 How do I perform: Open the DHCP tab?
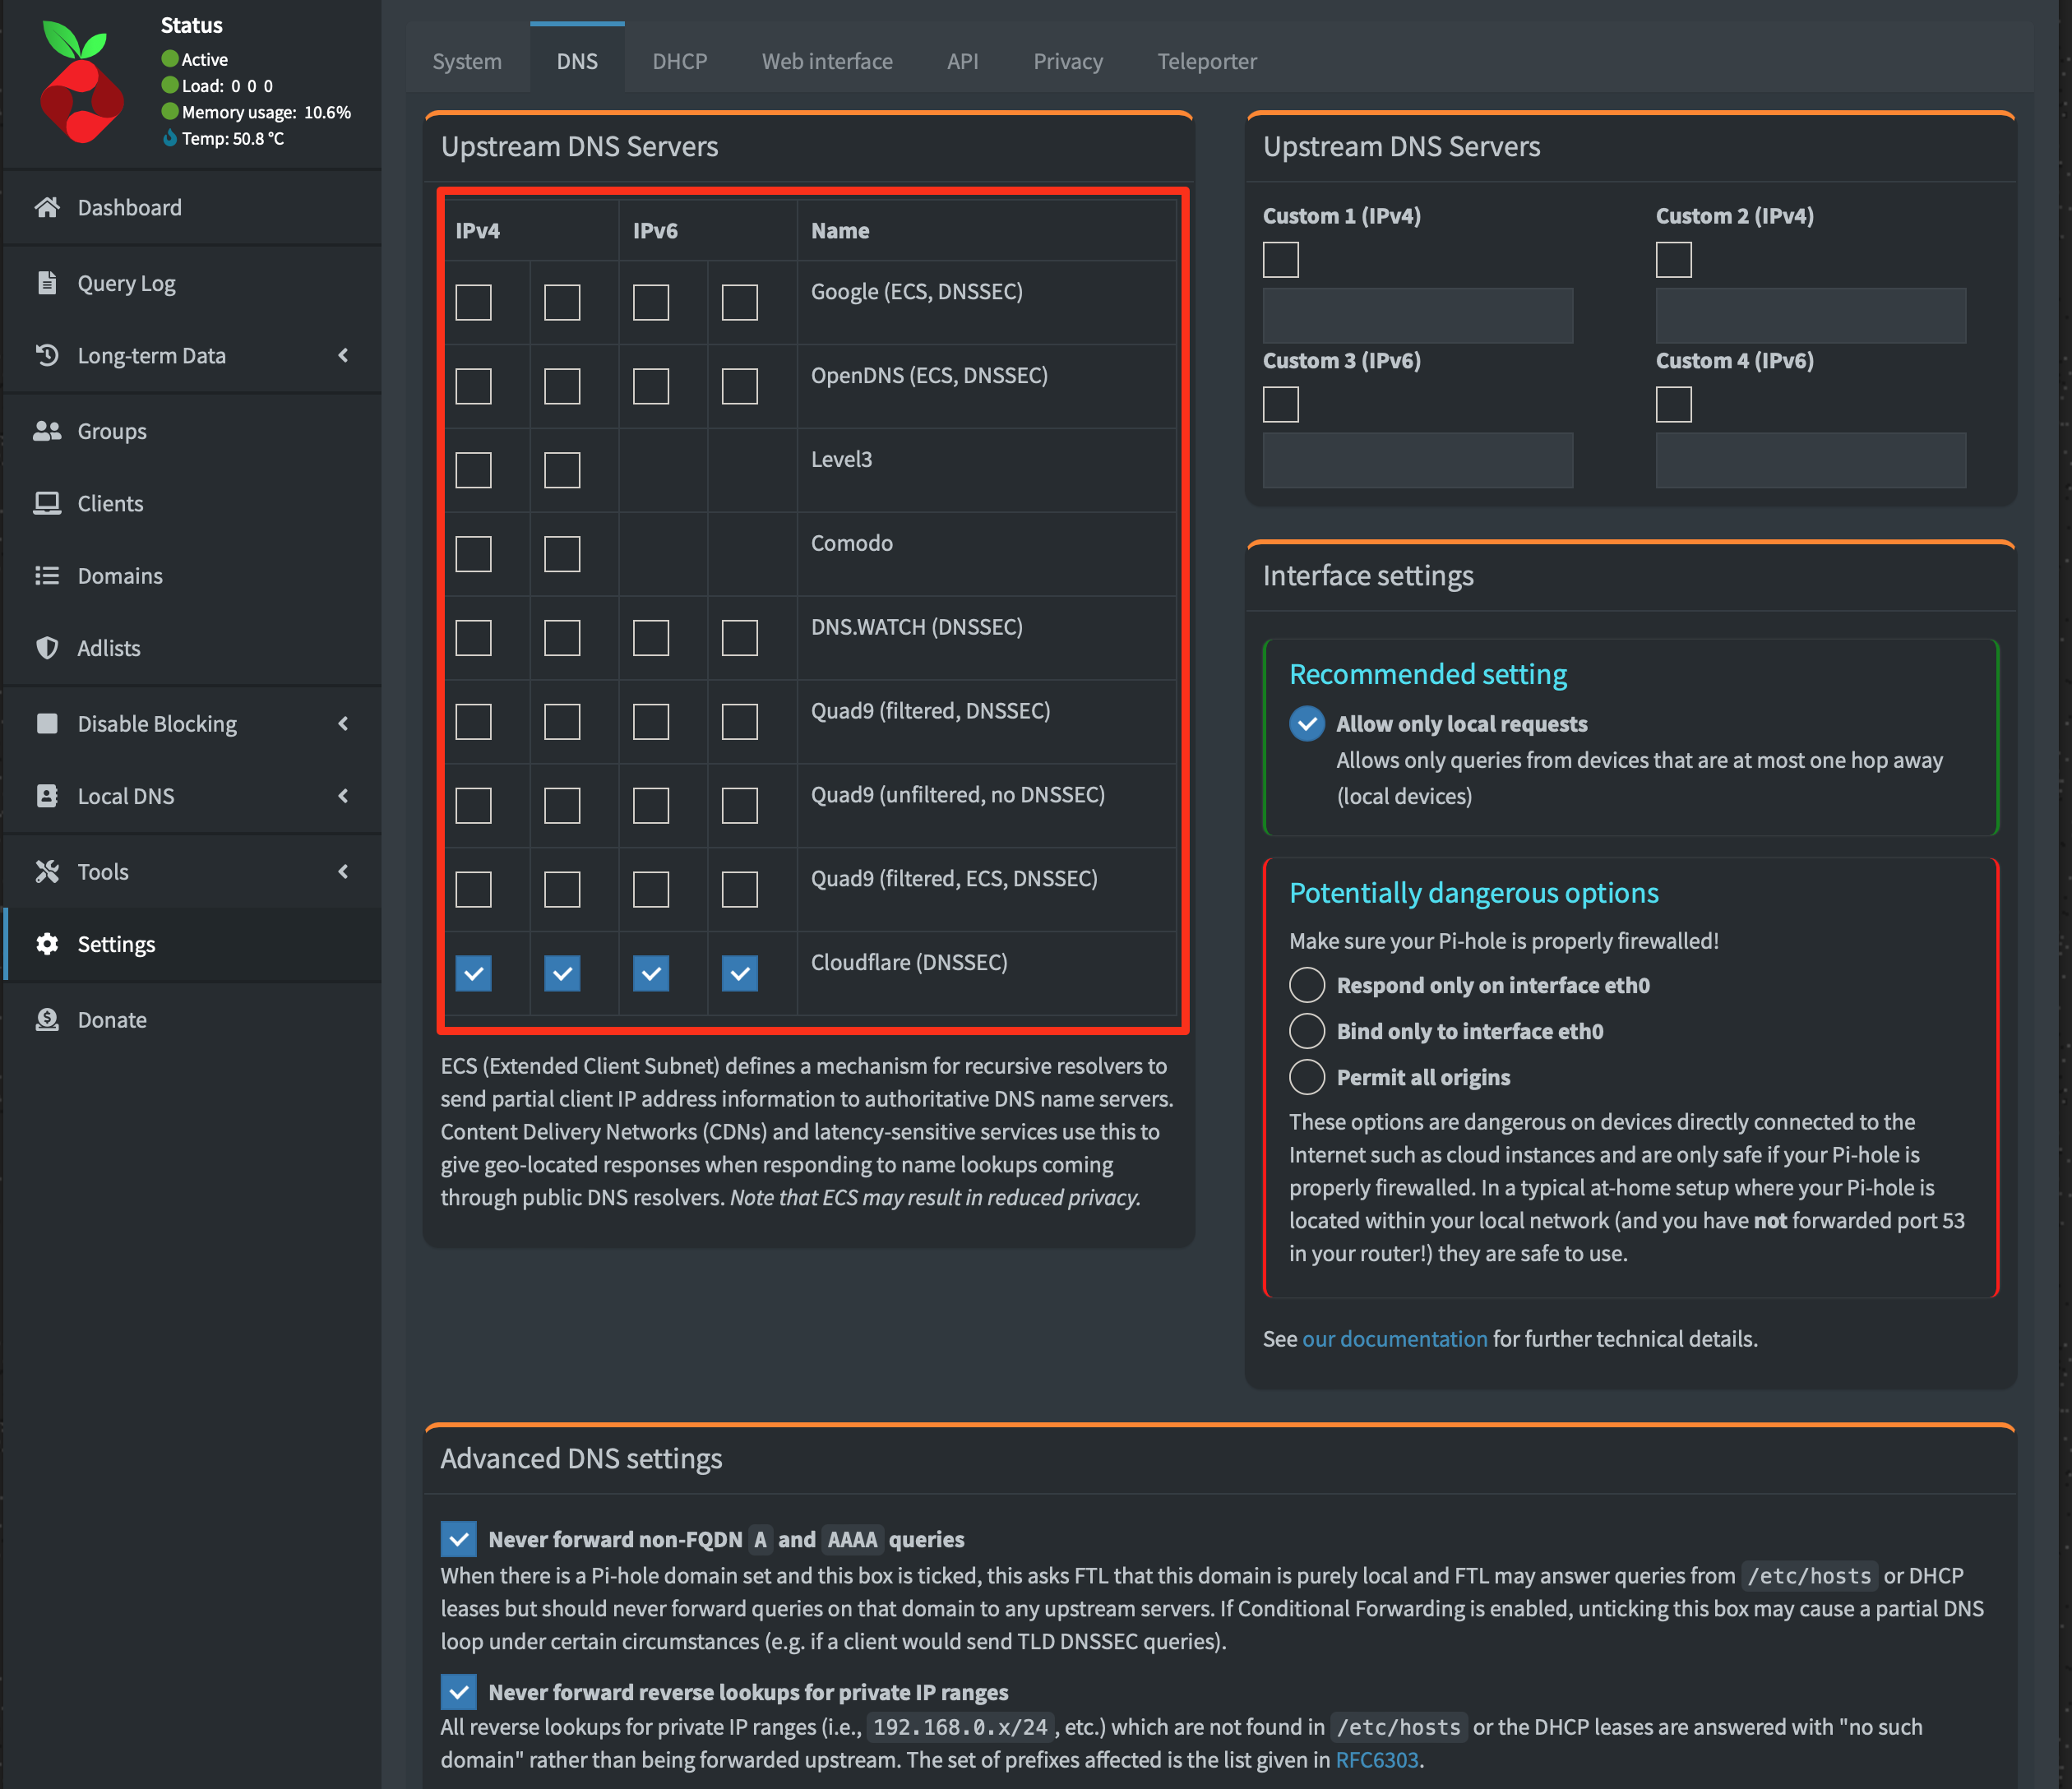click(x=680, y=60)
